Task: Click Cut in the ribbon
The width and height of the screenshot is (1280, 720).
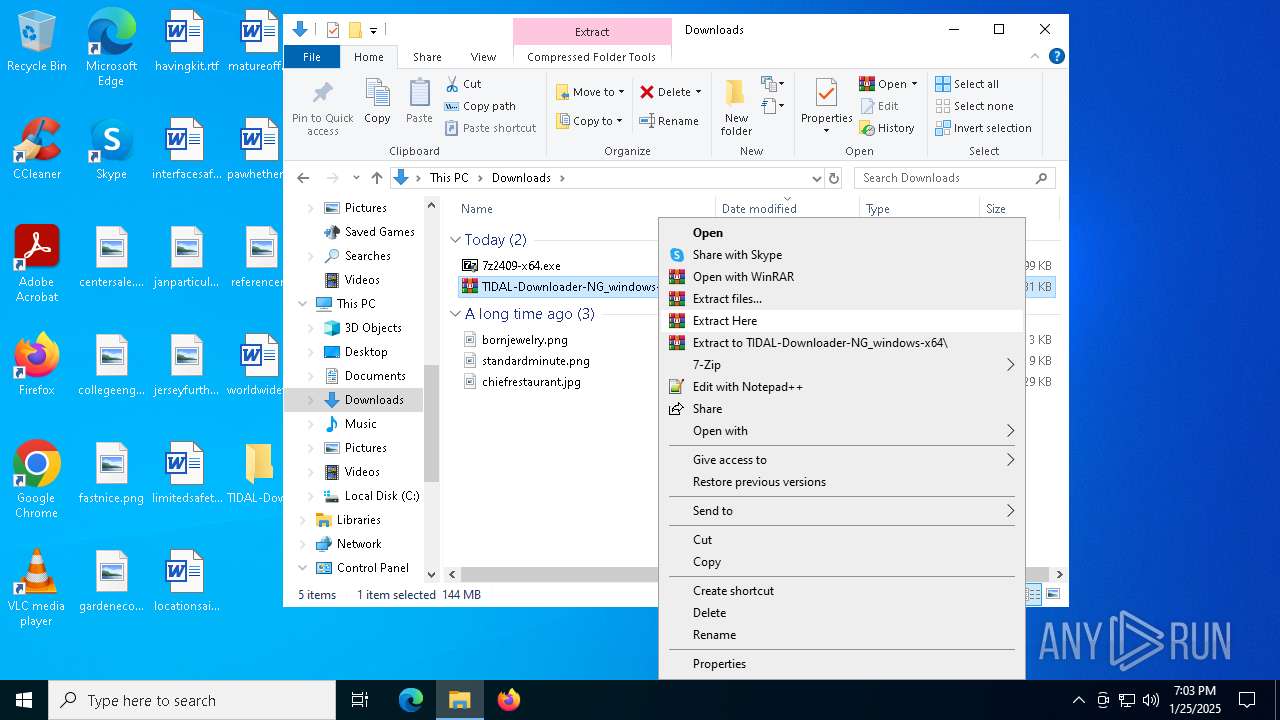Action: coord(463,84)
